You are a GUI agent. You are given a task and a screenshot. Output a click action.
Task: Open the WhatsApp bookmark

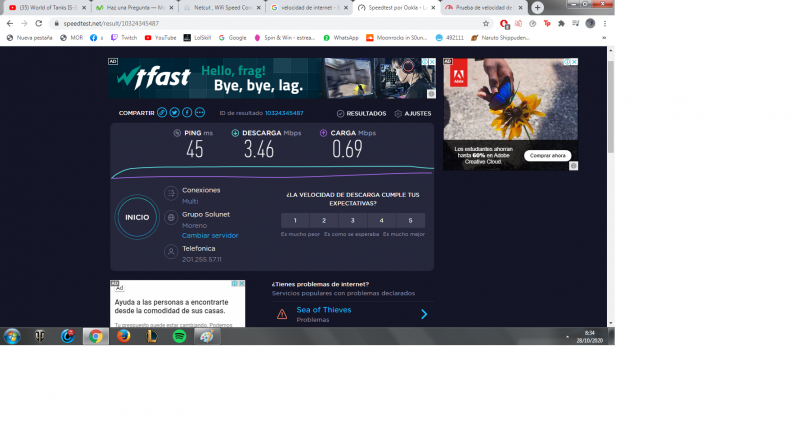(x=341, y=38)
